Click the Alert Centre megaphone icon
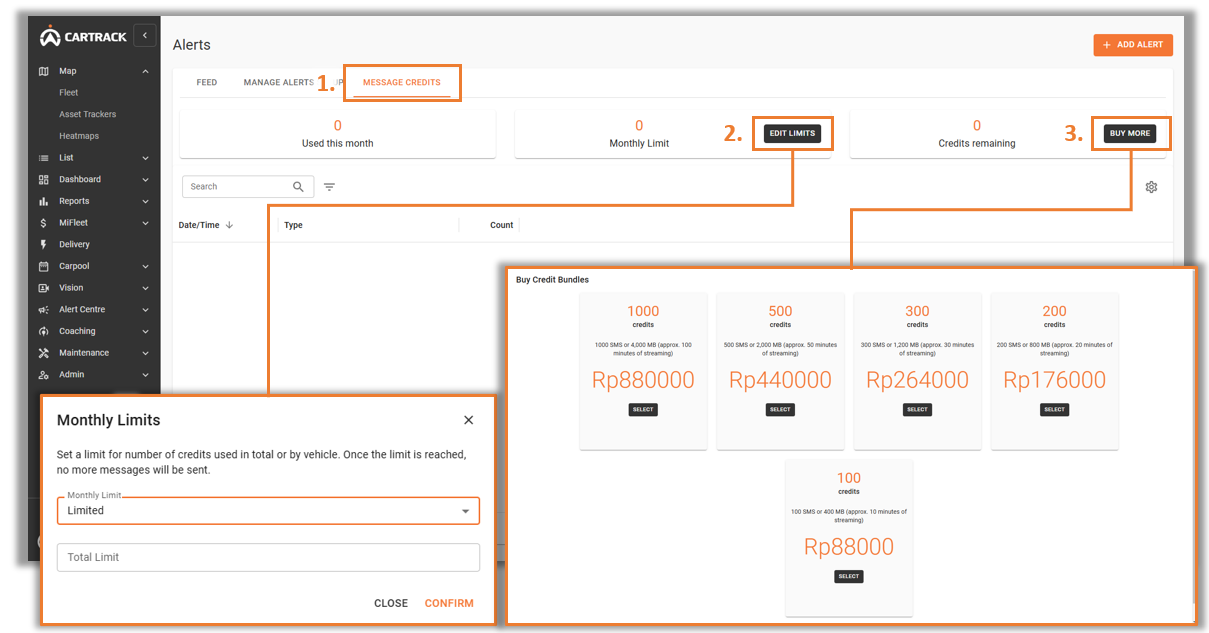This screenshot has height=633, width=1209. (43, 310)
